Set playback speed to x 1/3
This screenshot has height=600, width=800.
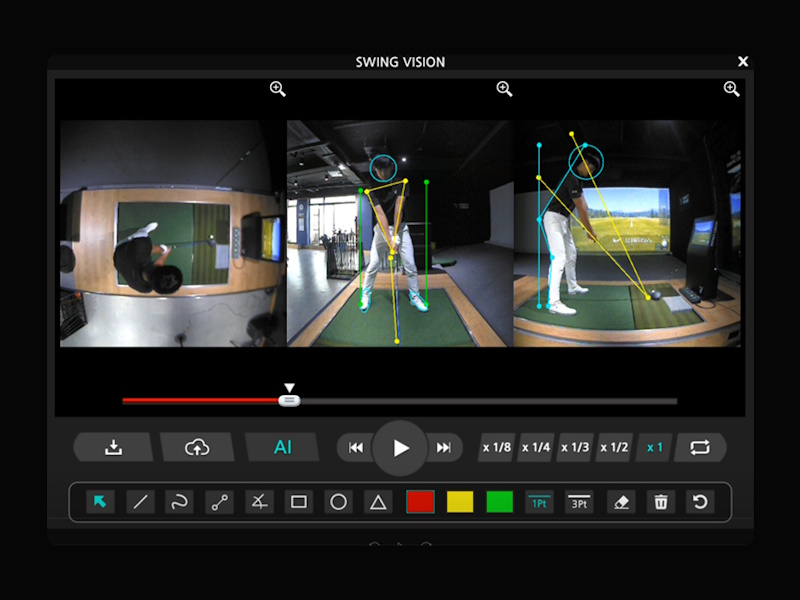tap(575, 447)
